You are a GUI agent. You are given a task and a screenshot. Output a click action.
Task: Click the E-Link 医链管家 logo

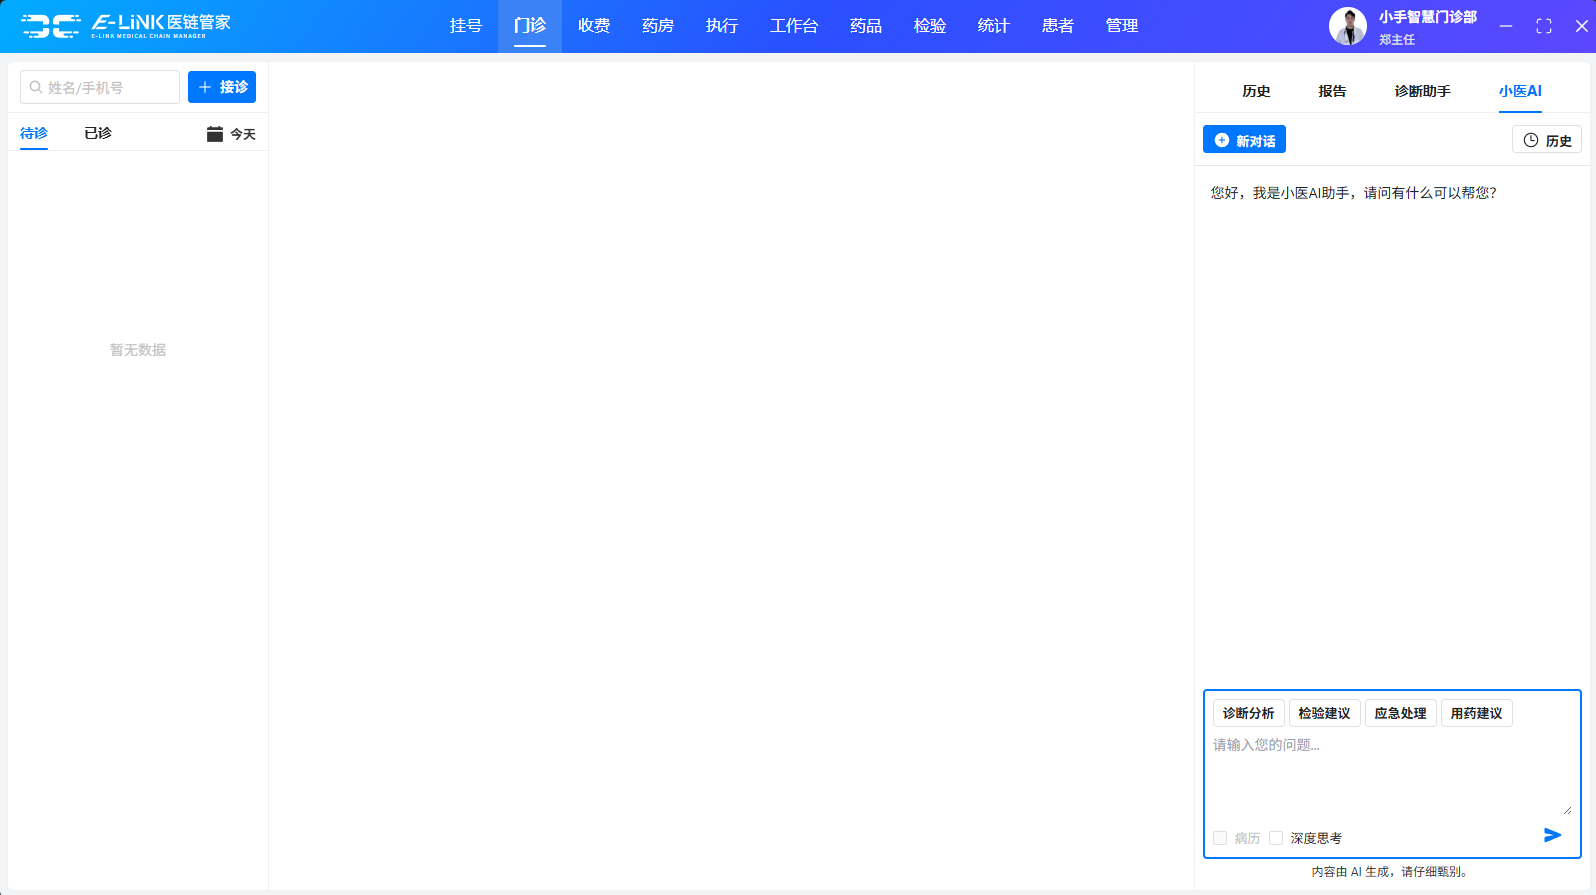[126, 26]
